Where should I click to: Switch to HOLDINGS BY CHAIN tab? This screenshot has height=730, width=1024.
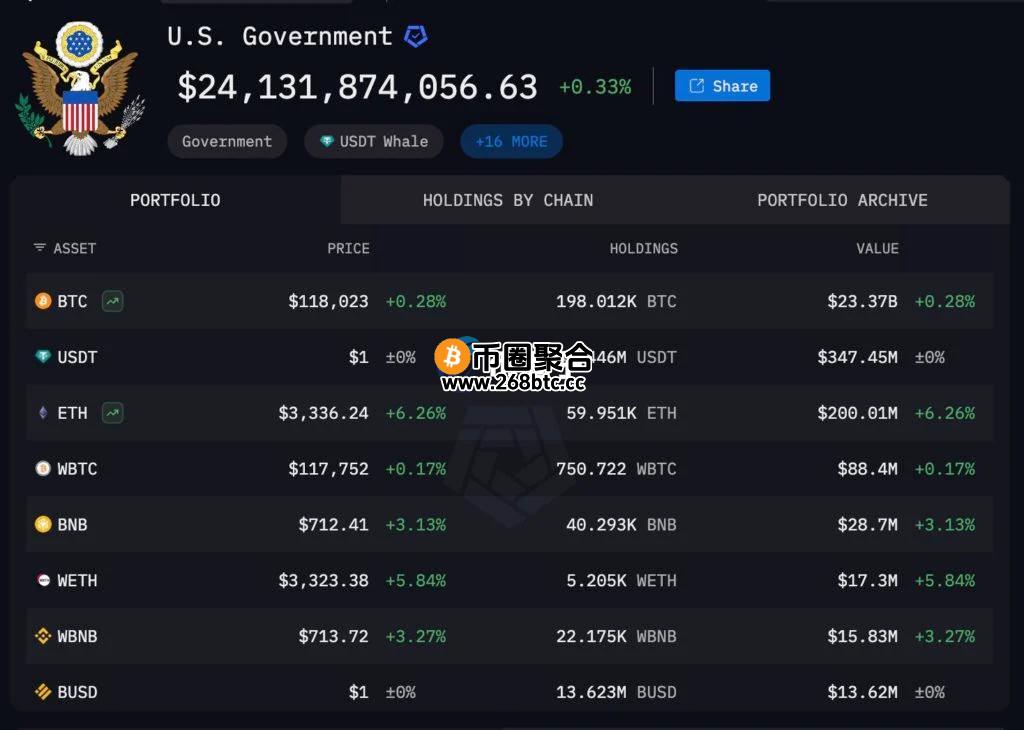point(508,200)
